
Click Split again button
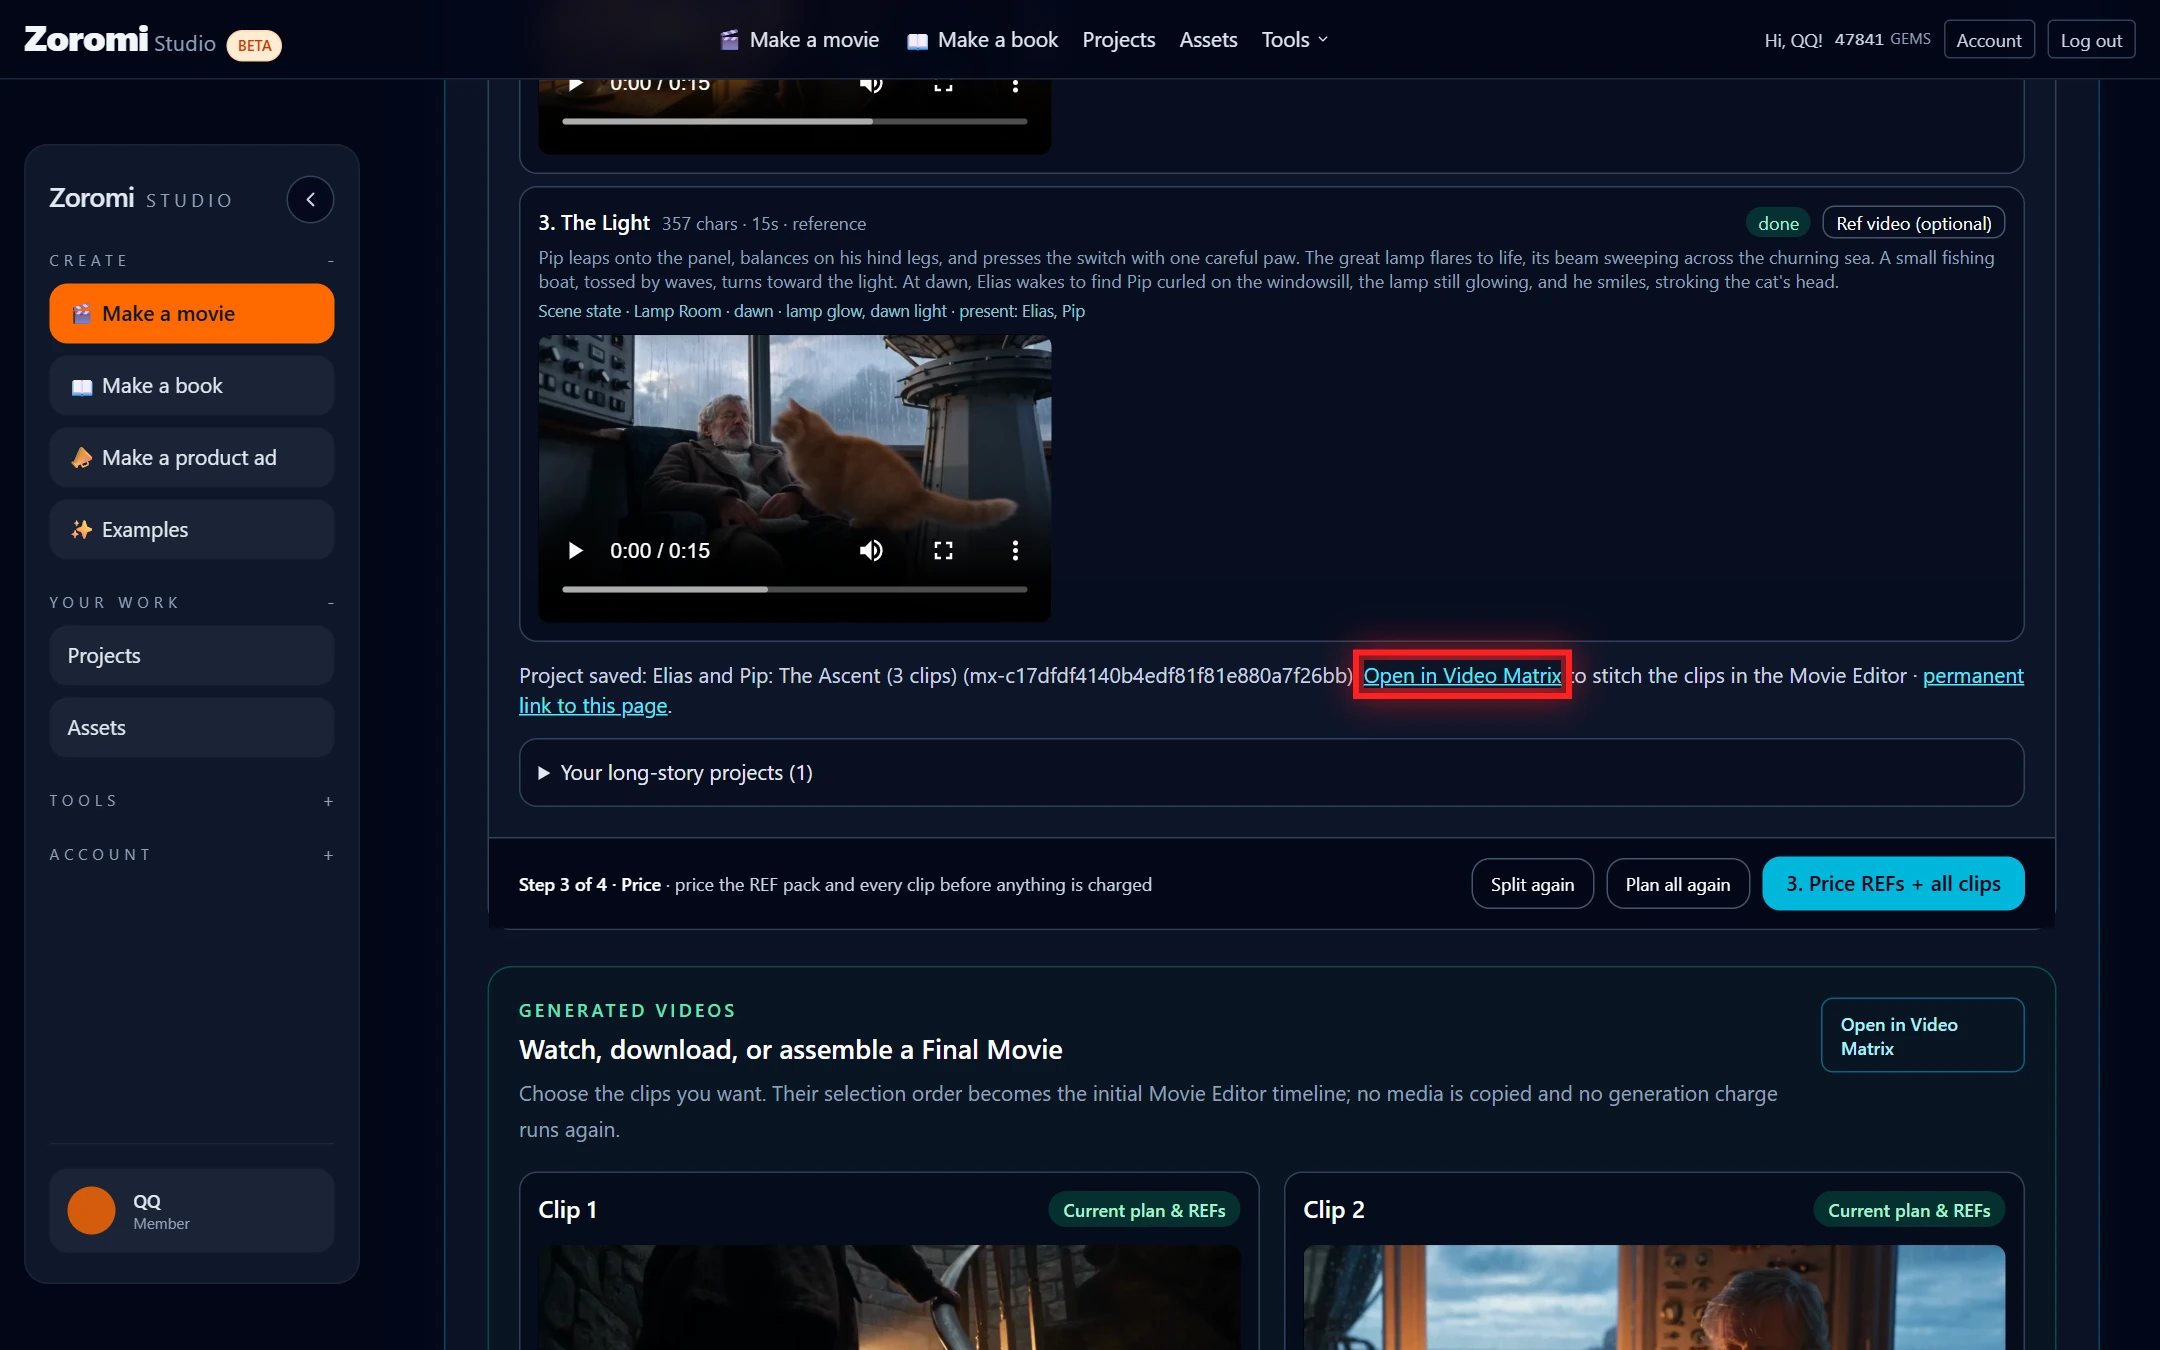pos(1532,884)
